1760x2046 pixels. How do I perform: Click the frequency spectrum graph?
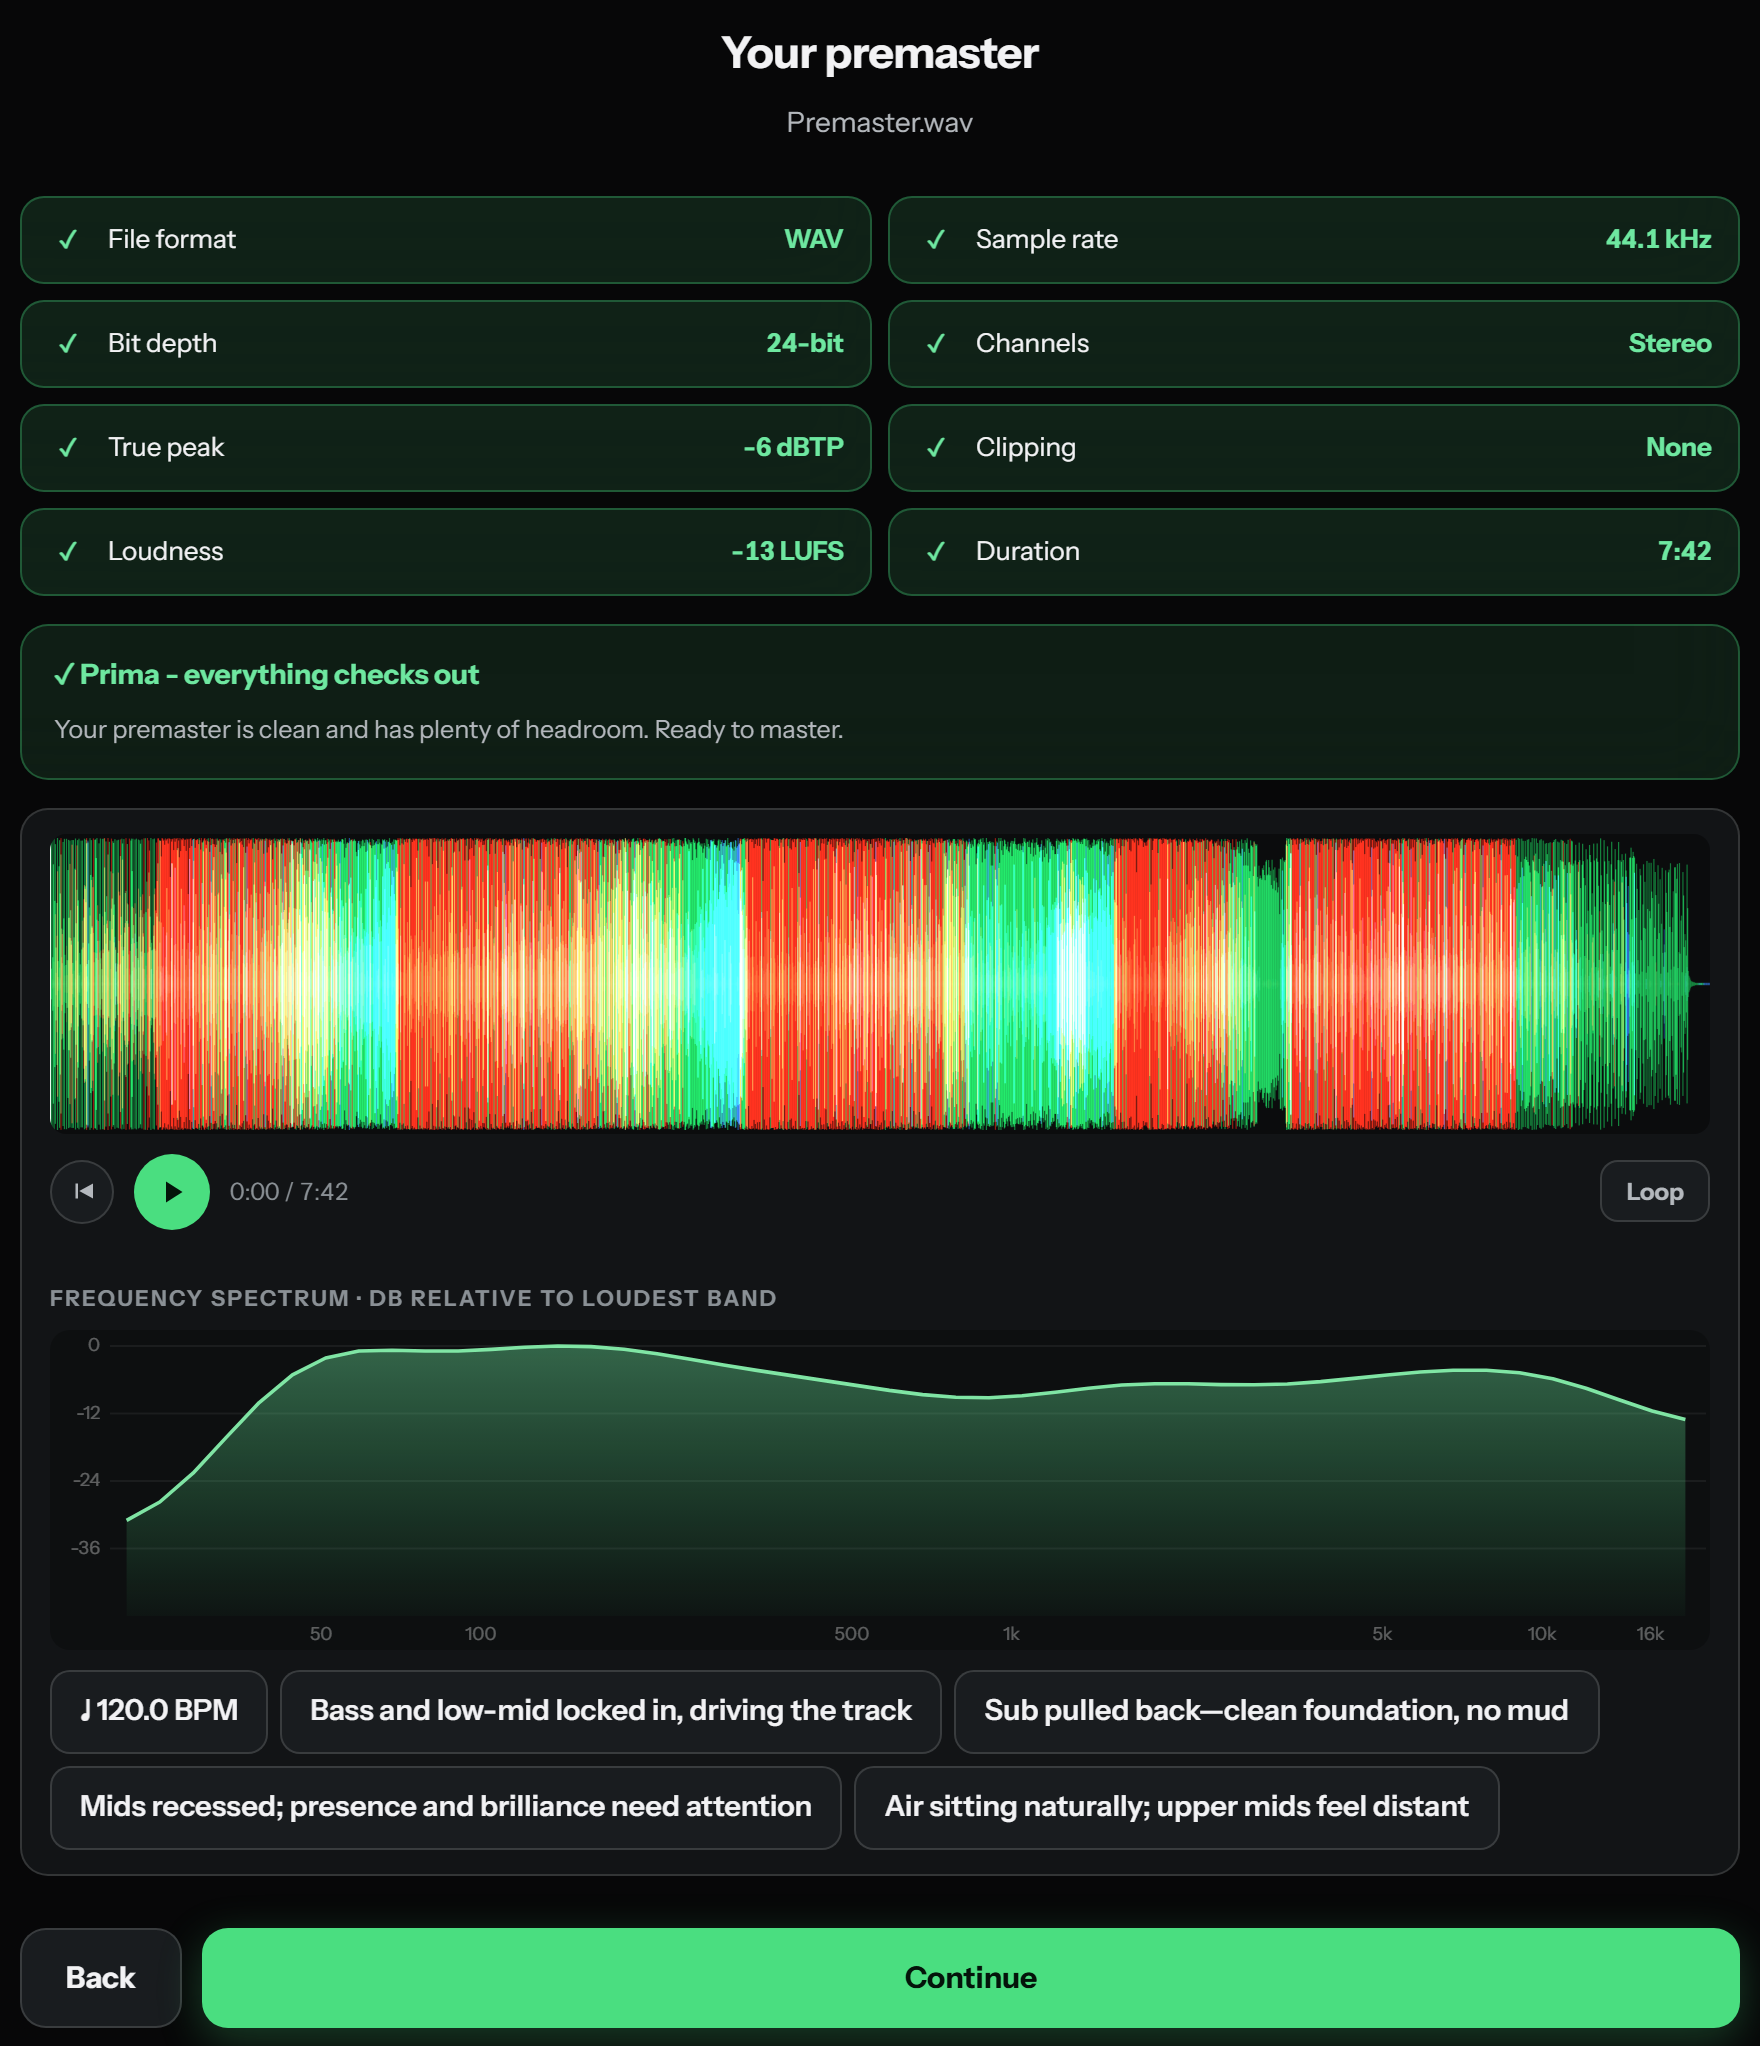pyautogui.click(x=880, y=1488)
